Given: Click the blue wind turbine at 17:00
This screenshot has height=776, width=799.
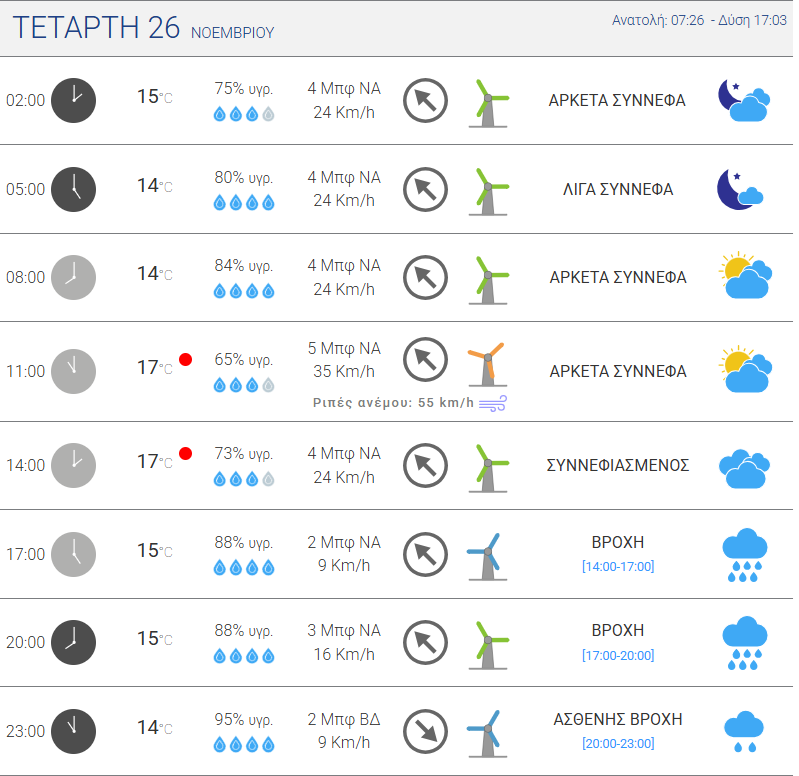Looking at the screenshot, I should click(x=488, y=556).
